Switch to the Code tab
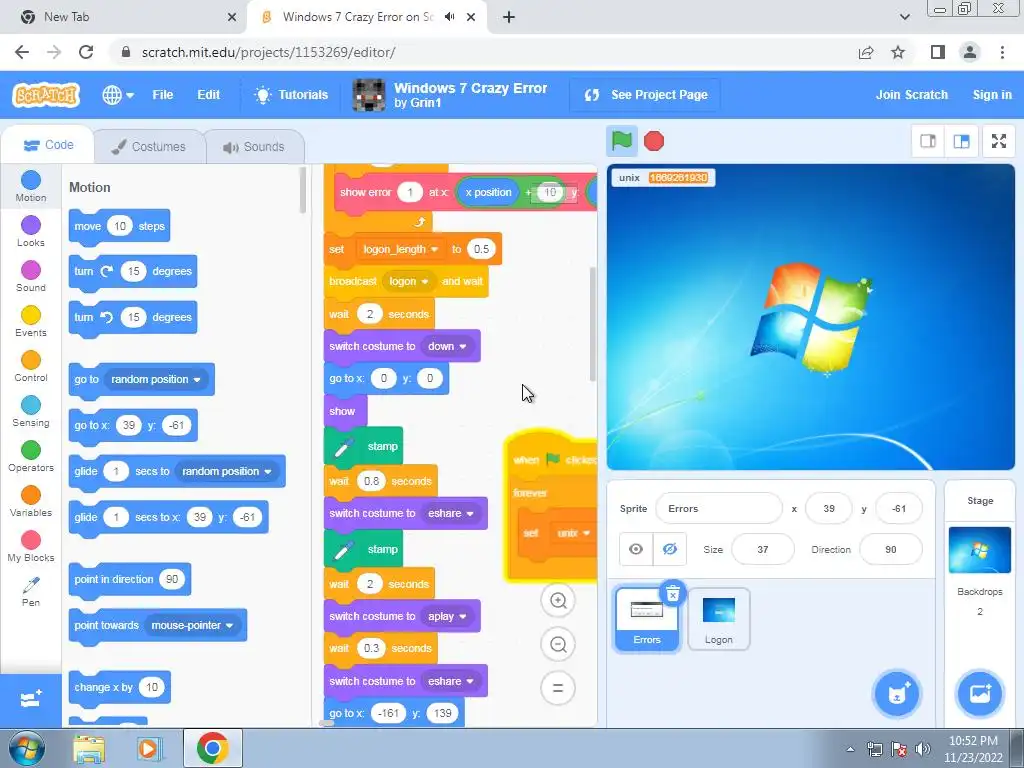Viewport: 1024px width, 768px height. (48, 145)
